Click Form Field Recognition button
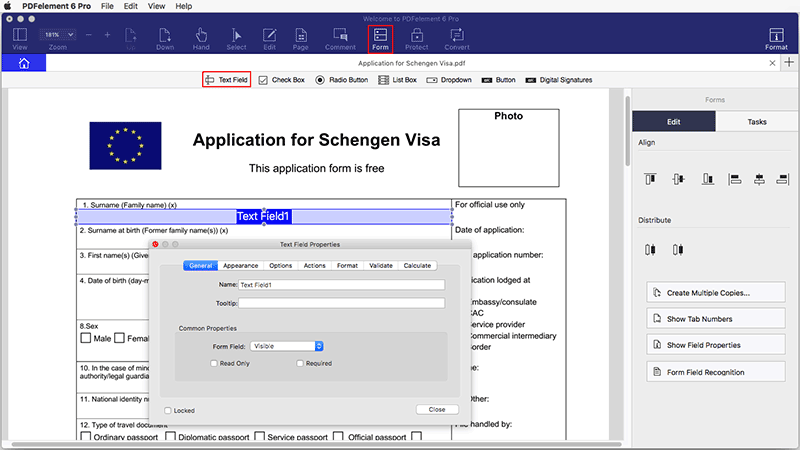Screen dimensions: 800x450 click(716, 372)
